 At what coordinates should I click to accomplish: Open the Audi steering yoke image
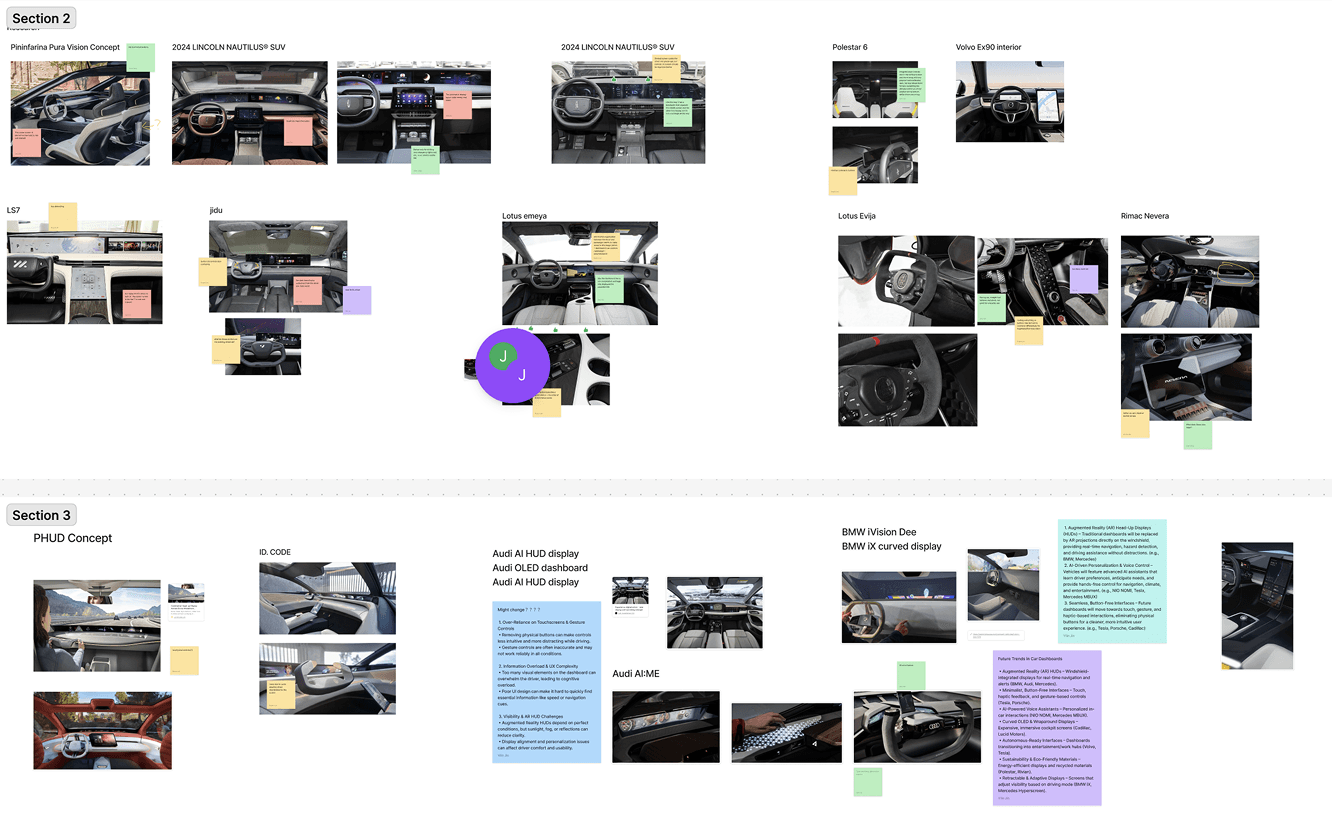(x=917, y=726)
